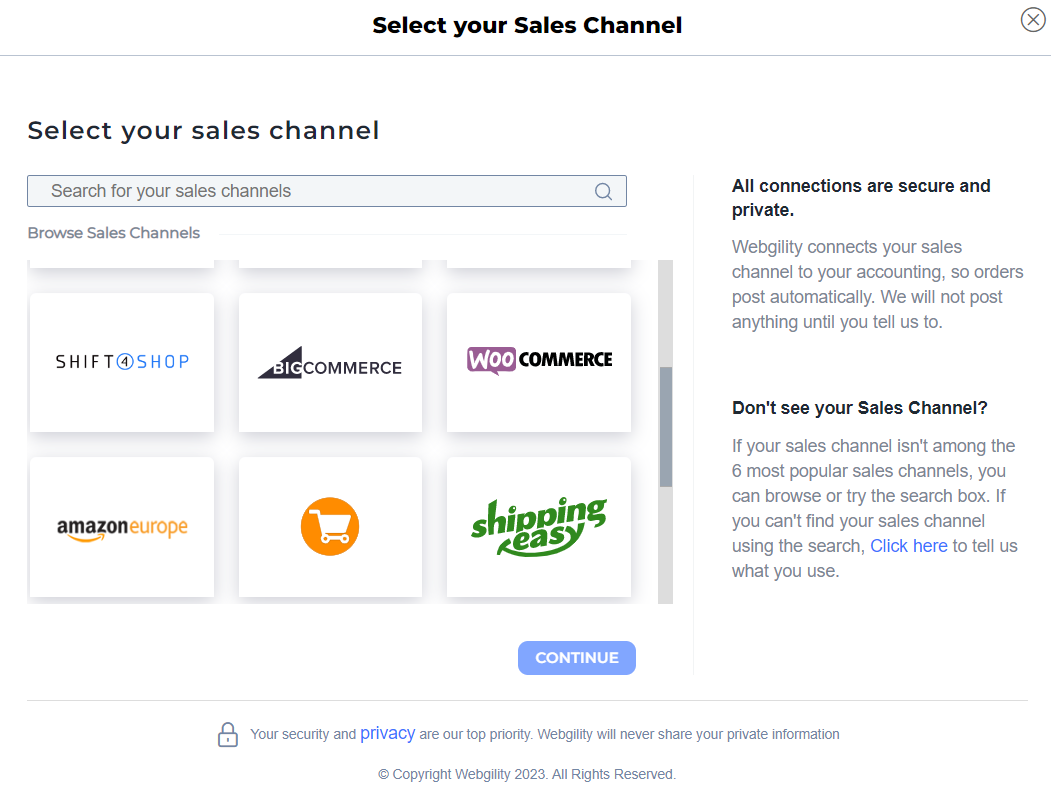Select the ShippingEasy channel card
This screenshot has width=1051, height=810.
539,527
